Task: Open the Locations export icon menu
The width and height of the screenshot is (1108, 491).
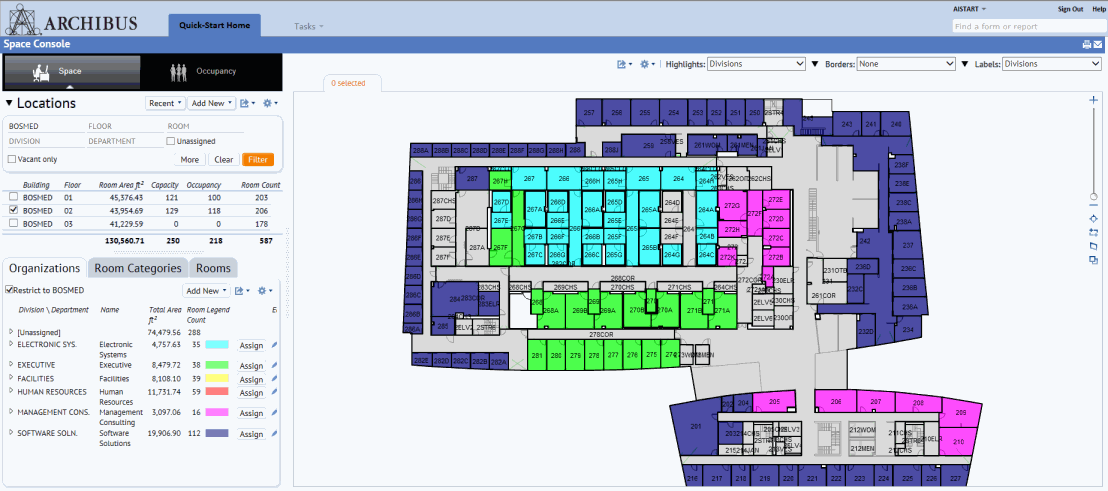Action: coord(247,103)
